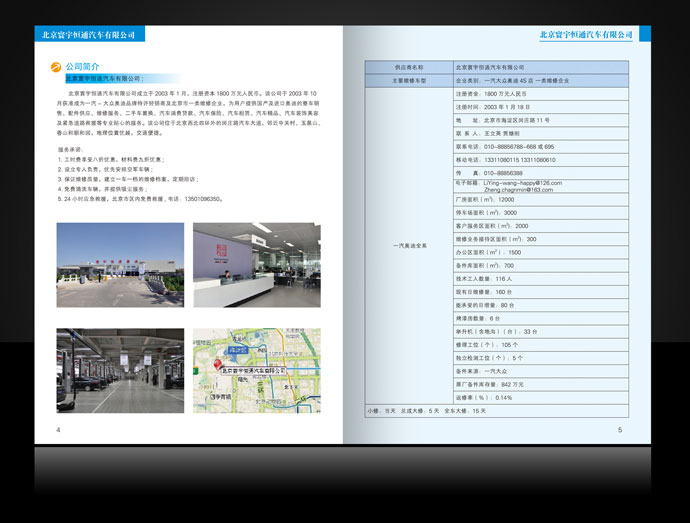Click service promise item 1 about 工时费
The width and height of the screenshot is (690, 523).
coord(111,159)
